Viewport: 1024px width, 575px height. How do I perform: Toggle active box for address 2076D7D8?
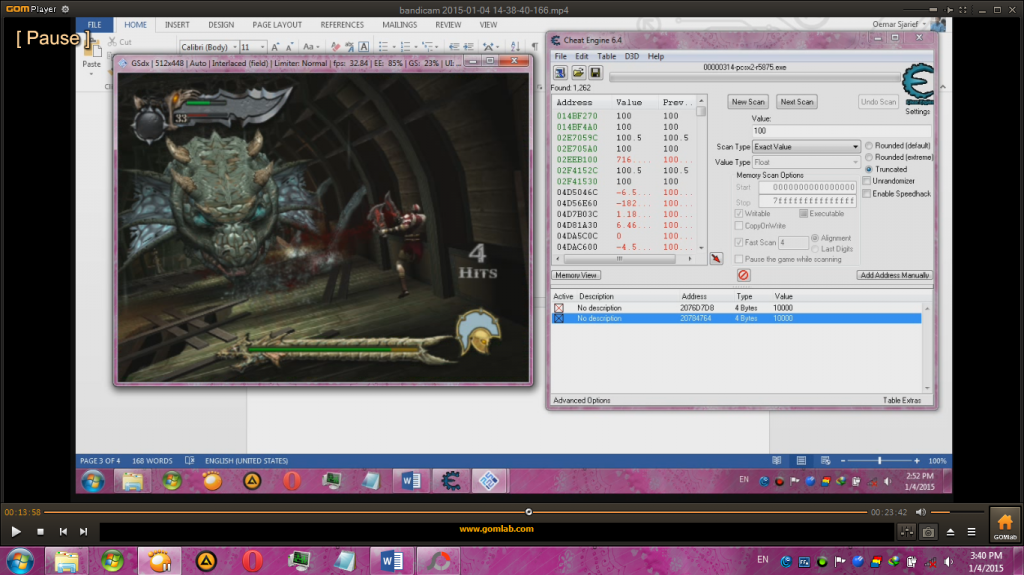point(559,308)
